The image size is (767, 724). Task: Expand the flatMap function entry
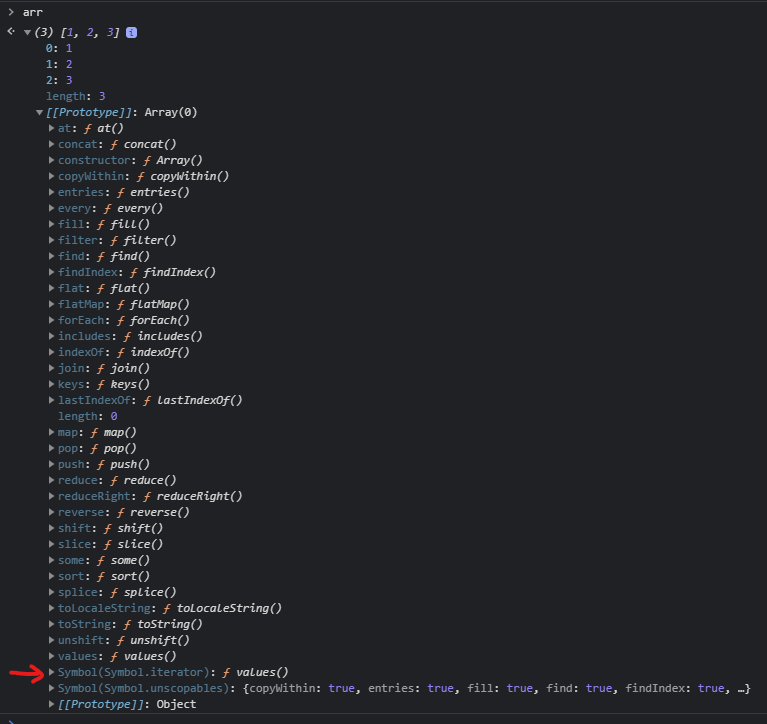coord(51,304)
